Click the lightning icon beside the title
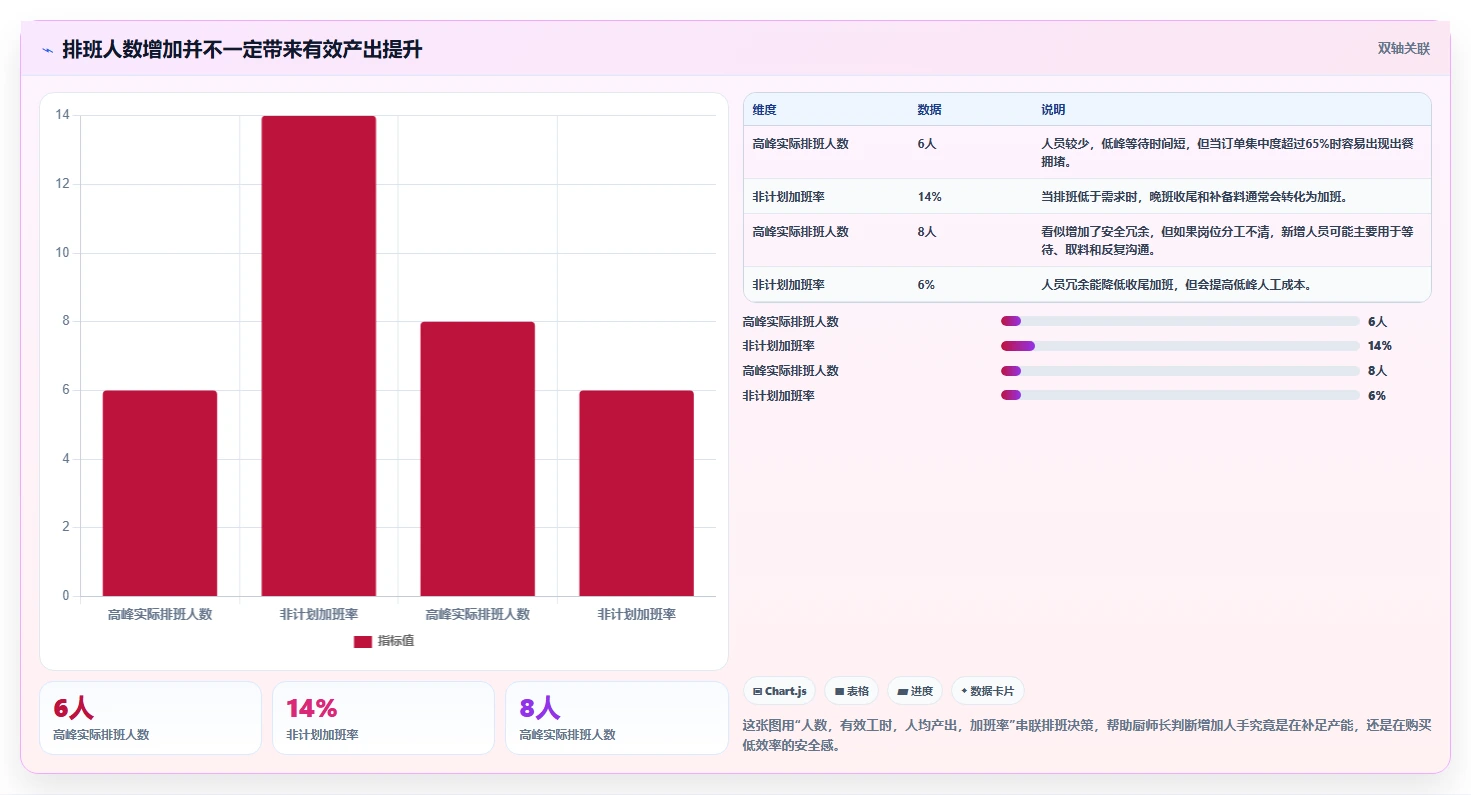1471x795 pixels. point(47,50)
